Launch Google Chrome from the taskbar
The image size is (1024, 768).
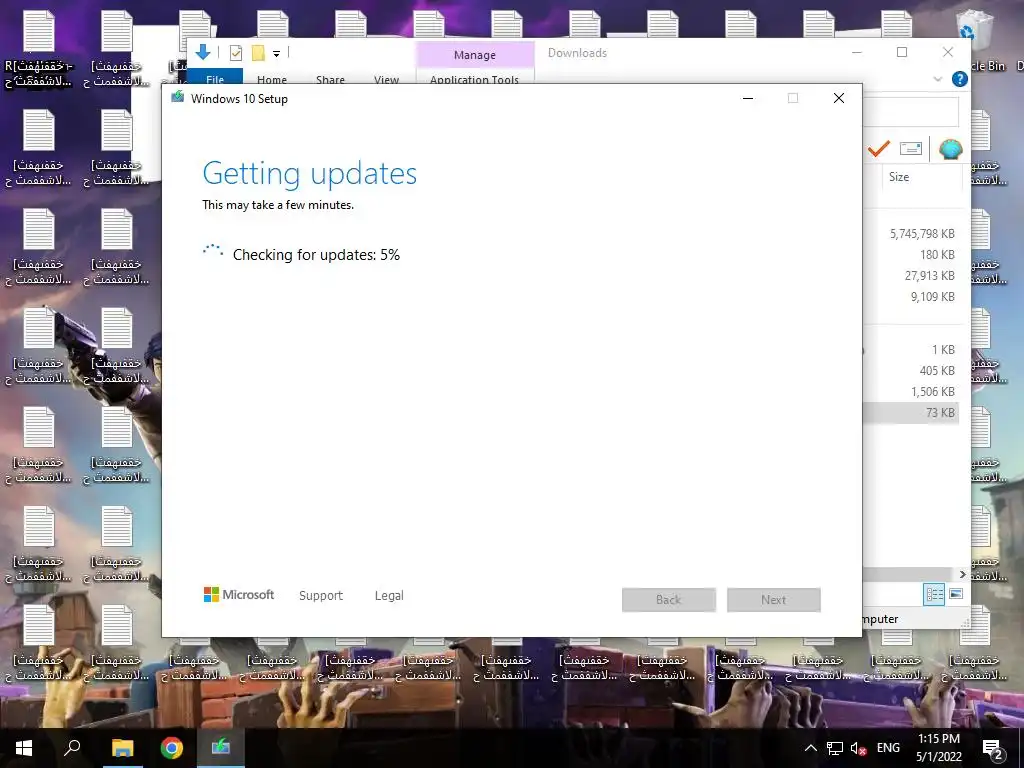[172, 748]
